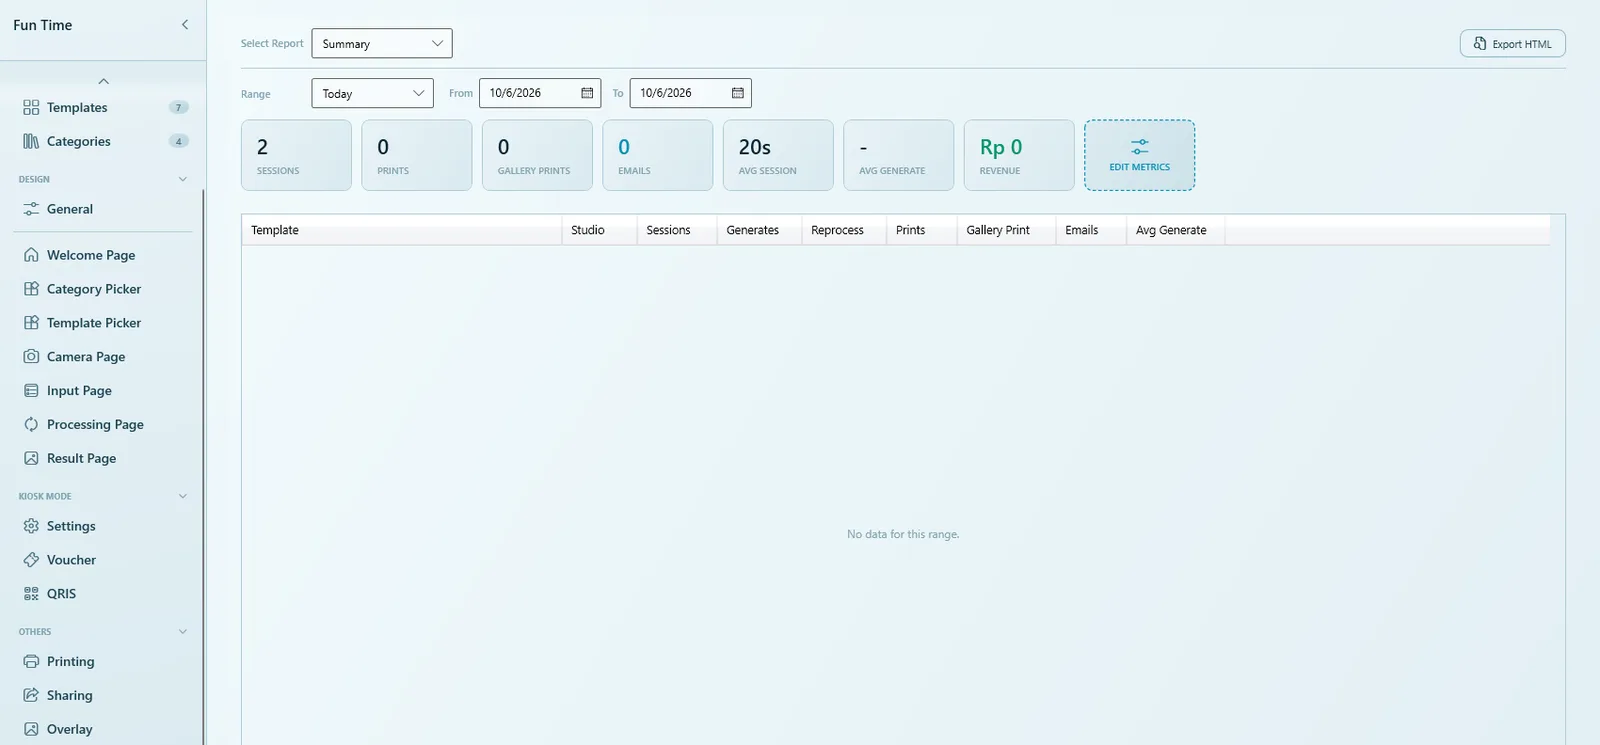The height and width of the screenshot is (745, 1600).
Task: Click the General sliders icon
Action: click(x=31, y=209)
